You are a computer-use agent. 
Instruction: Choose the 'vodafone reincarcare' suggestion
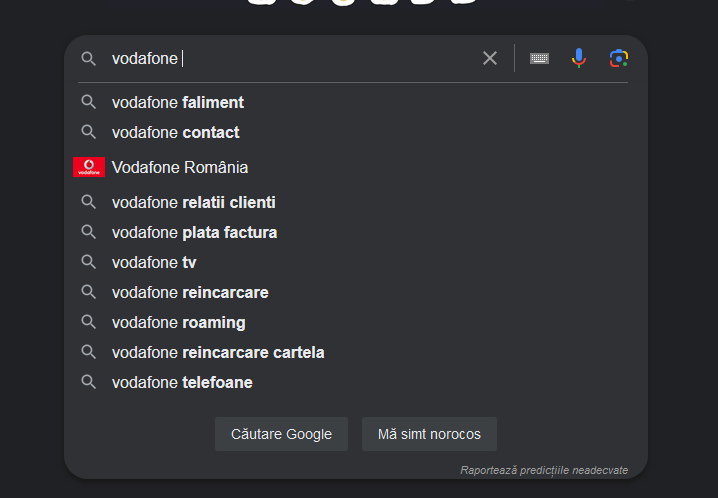190,292
